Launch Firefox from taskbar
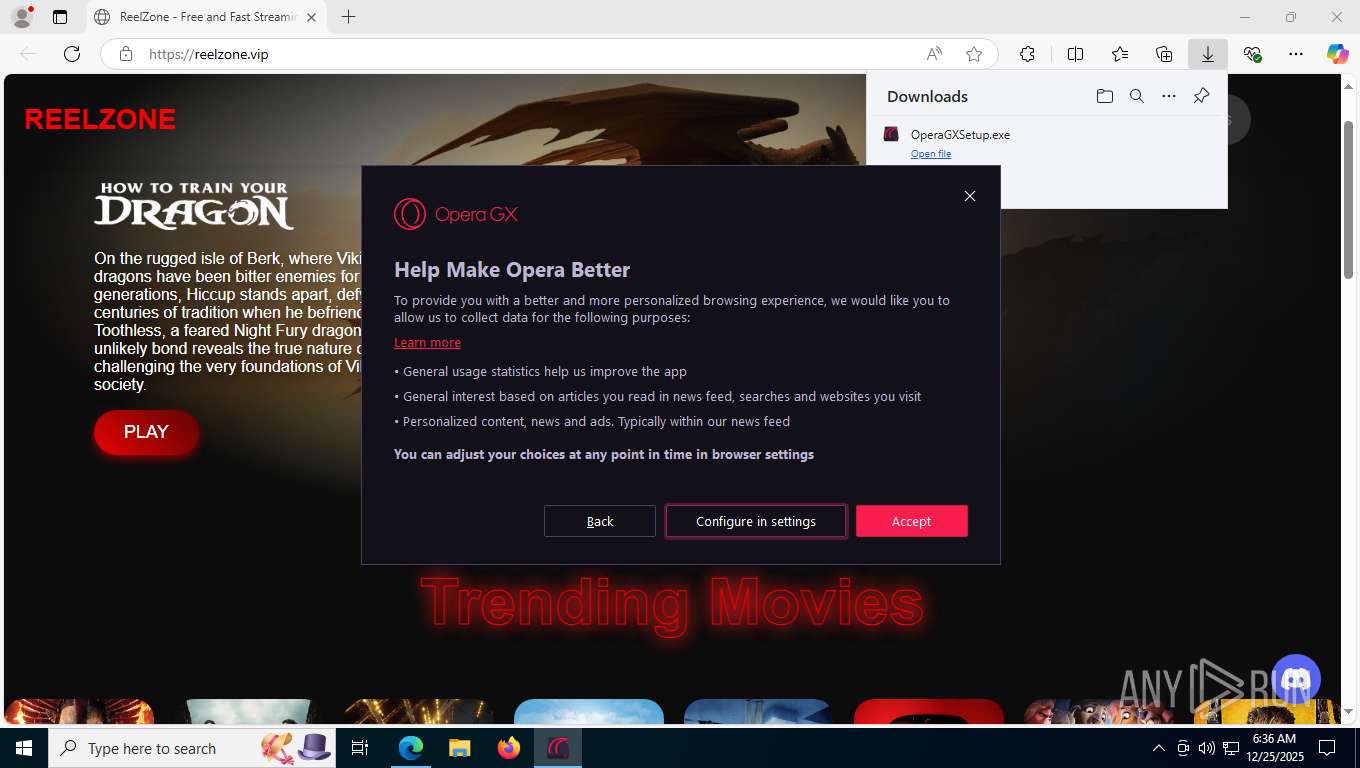This screenshot has width=1360, height=768. coord(509,748)
